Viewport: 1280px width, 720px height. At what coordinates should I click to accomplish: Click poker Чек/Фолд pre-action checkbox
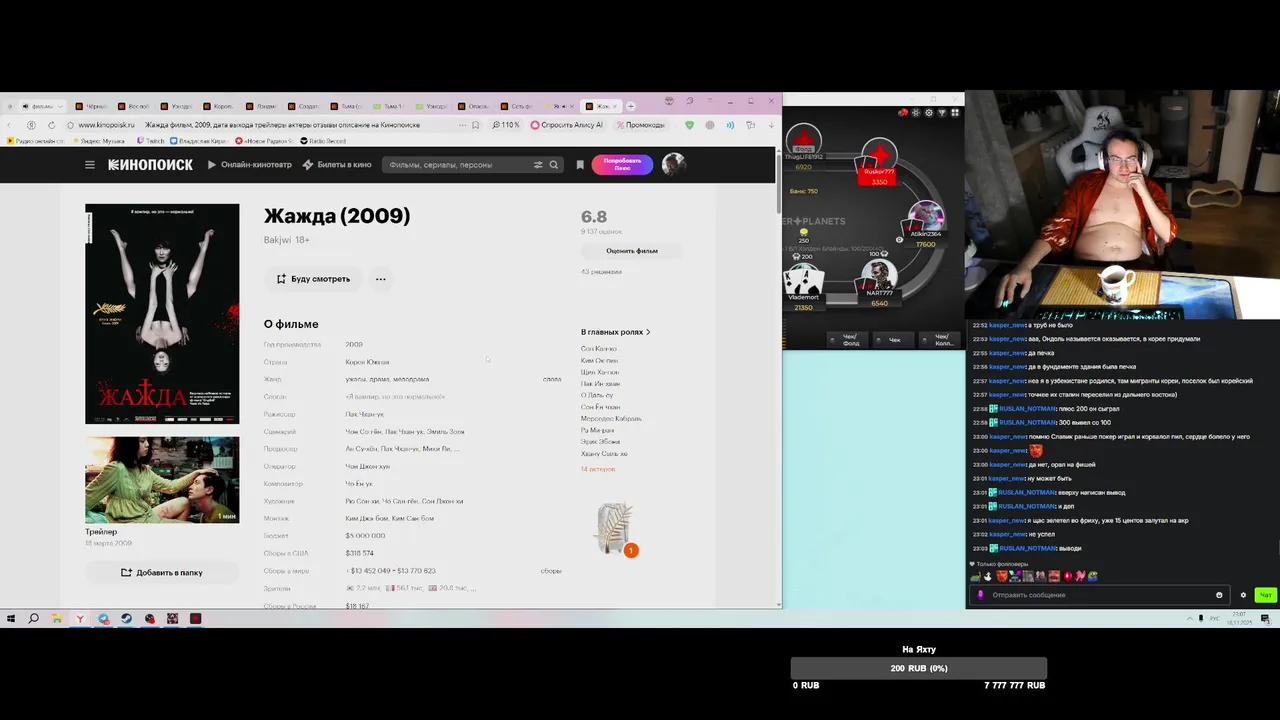tap(846, 340)
